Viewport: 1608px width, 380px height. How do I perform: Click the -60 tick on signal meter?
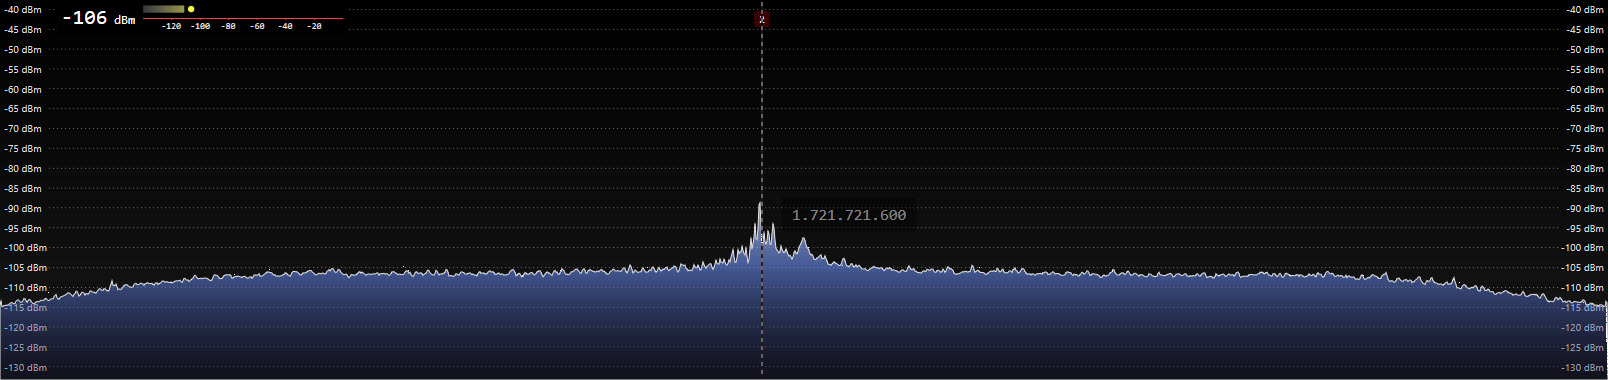[x=258, y=27]
